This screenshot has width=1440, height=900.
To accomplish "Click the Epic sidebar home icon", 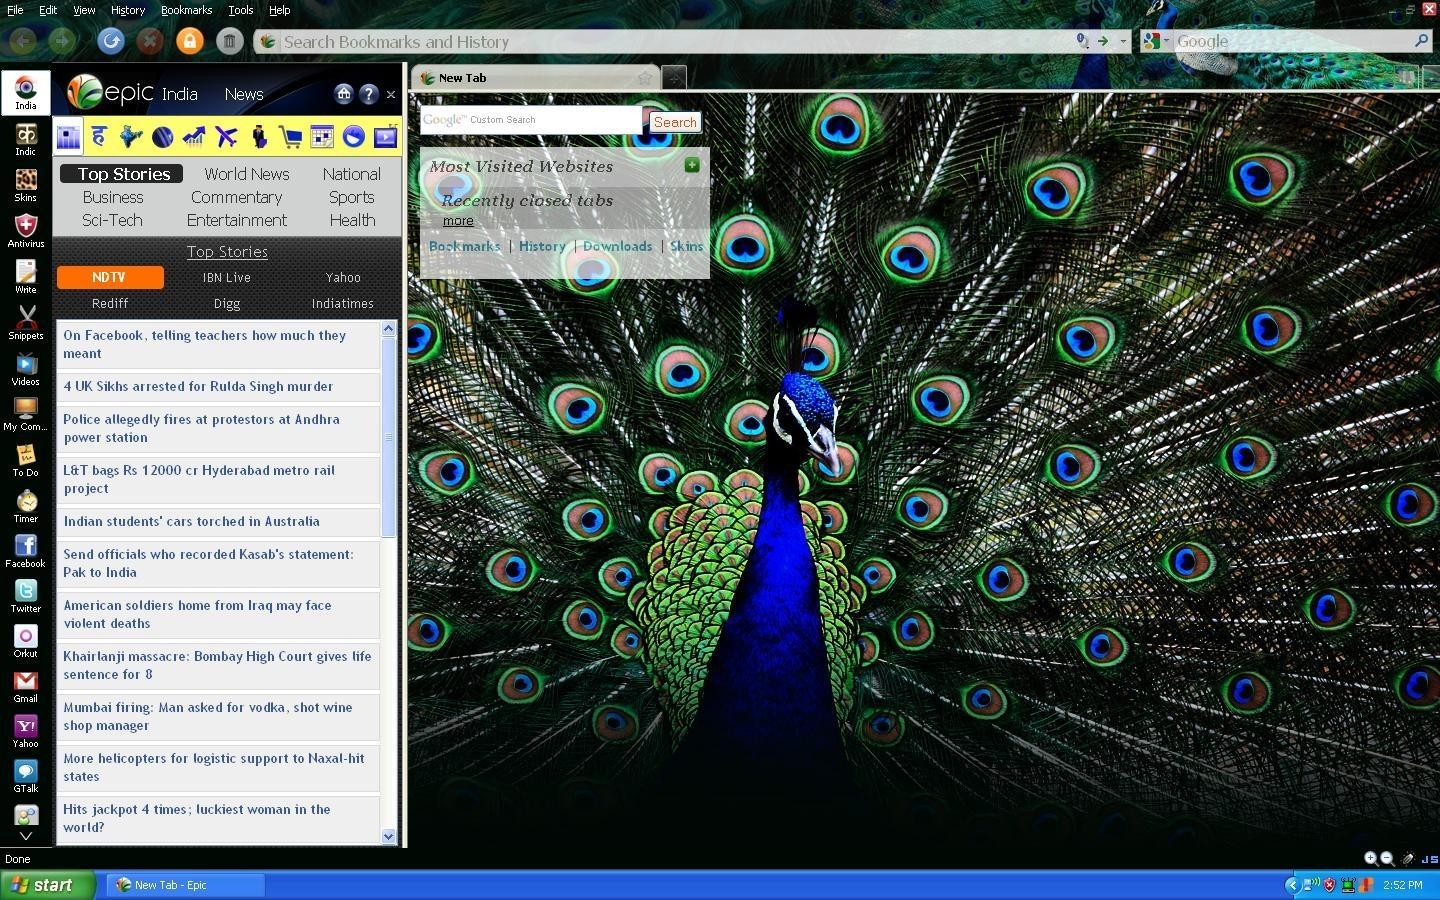I will point(344,94).
